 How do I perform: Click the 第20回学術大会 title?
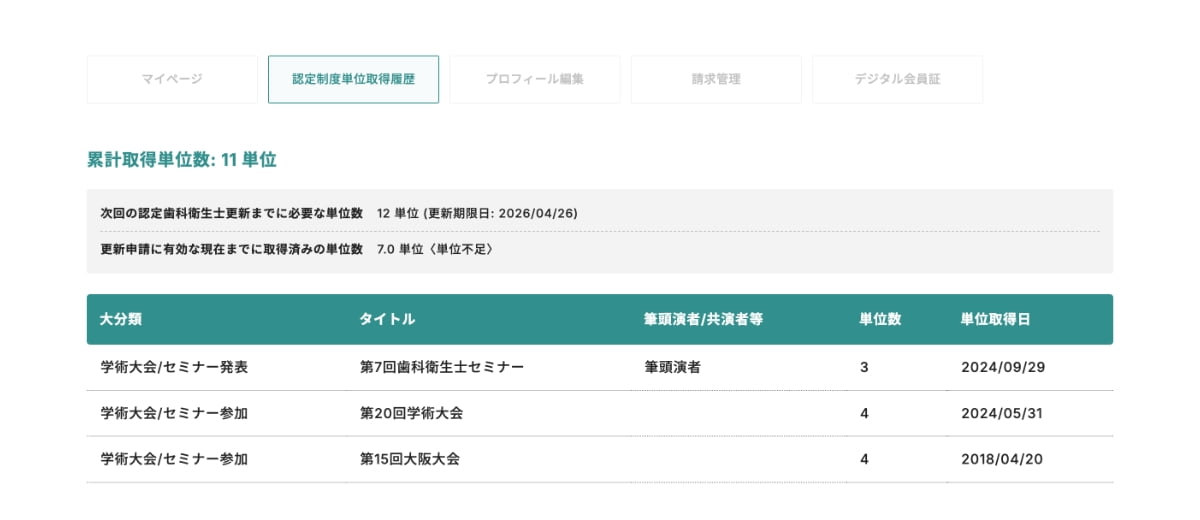point(411,413)
